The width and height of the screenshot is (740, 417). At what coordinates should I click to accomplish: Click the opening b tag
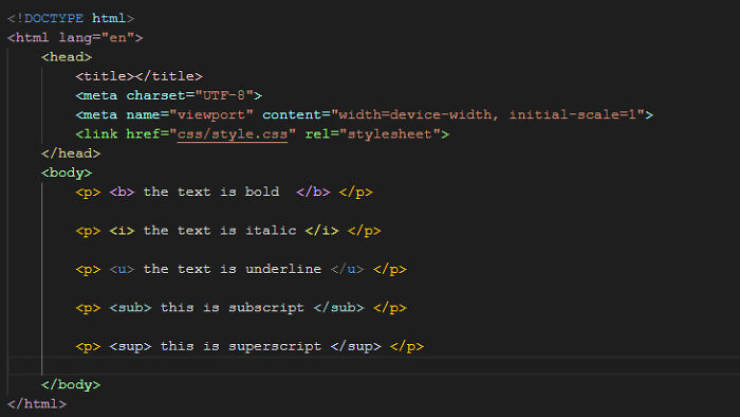pos(122,192)
